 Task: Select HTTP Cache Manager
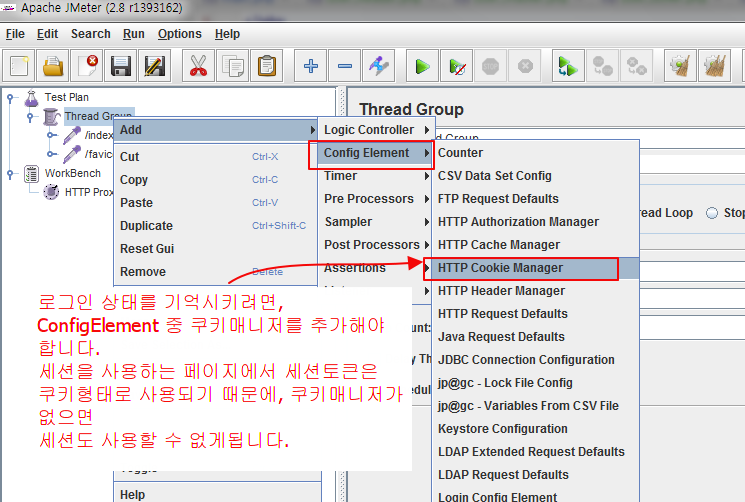pyautogui.click(x=535, y=245)
